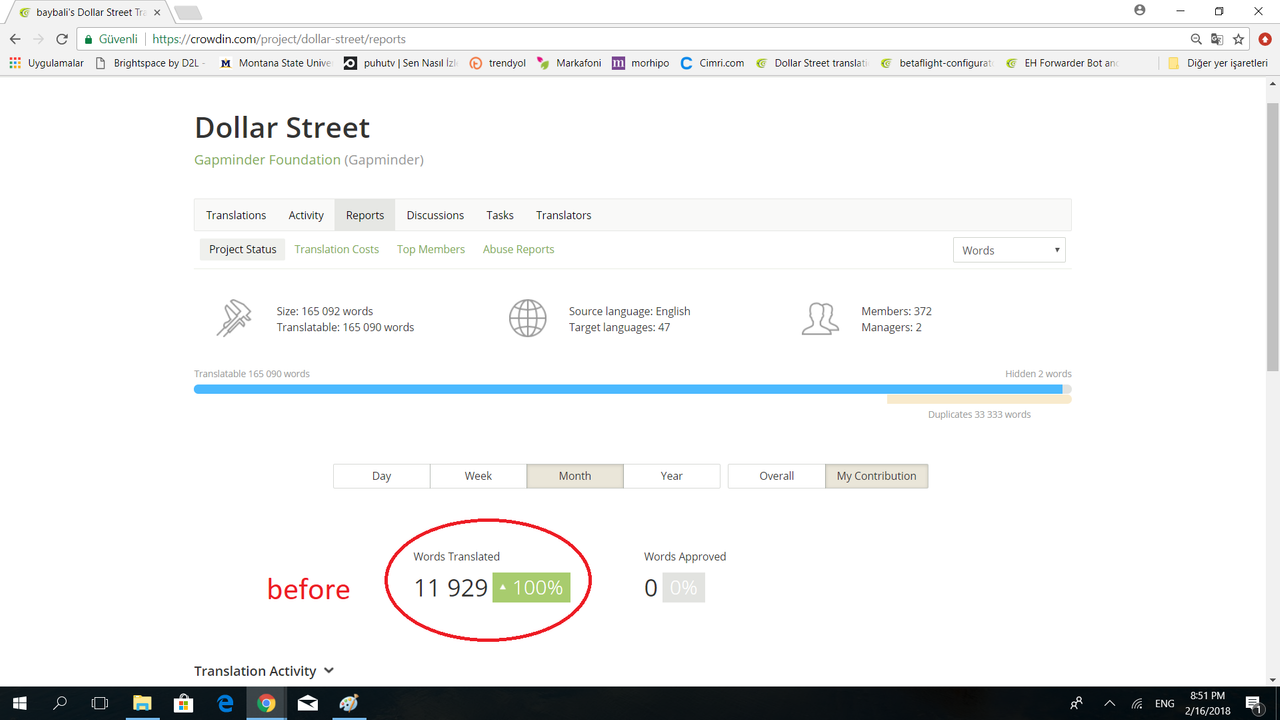Open Microsoft Store from the taskbar
This screenshot has width=1280, height=720.
point(183,703)
